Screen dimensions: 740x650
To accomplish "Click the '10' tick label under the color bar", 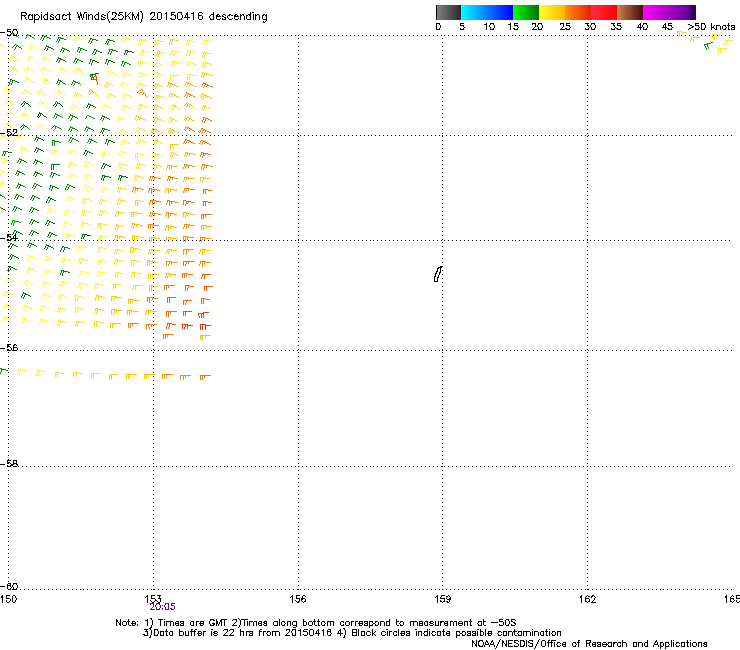I will point(489,27).
